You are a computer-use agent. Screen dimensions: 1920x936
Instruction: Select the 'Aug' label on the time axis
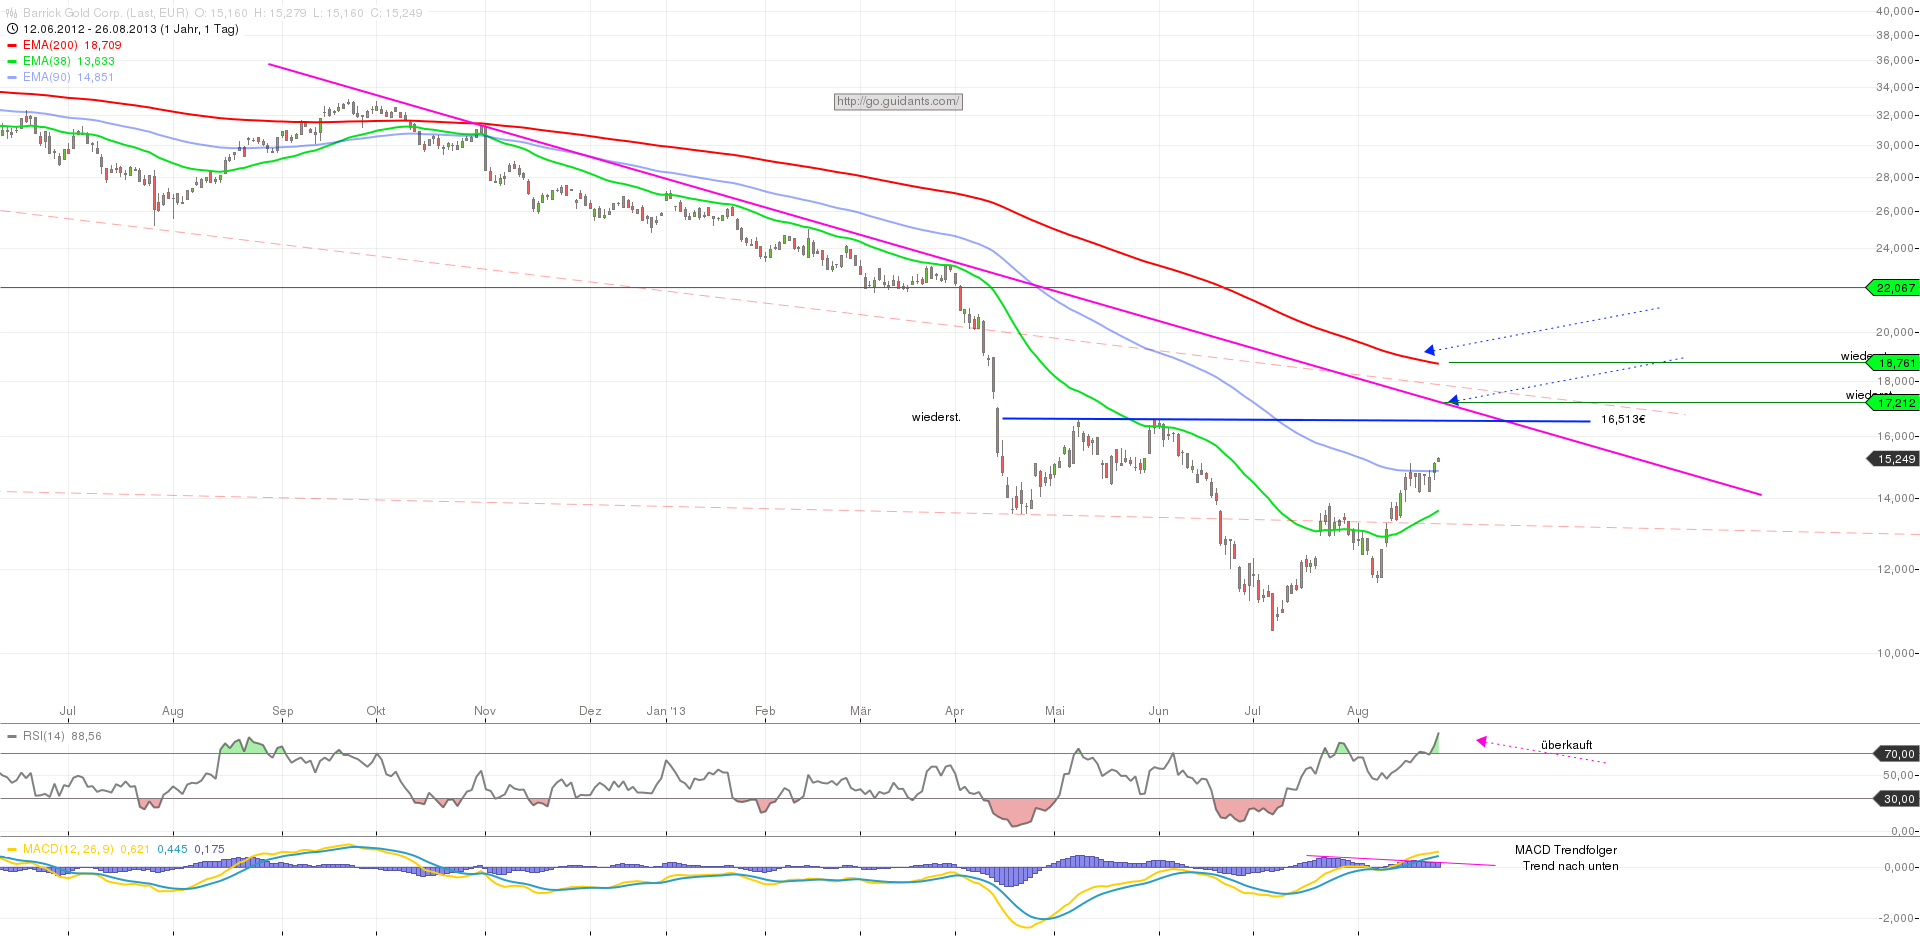pyautogui.click(x=172, y=710)
